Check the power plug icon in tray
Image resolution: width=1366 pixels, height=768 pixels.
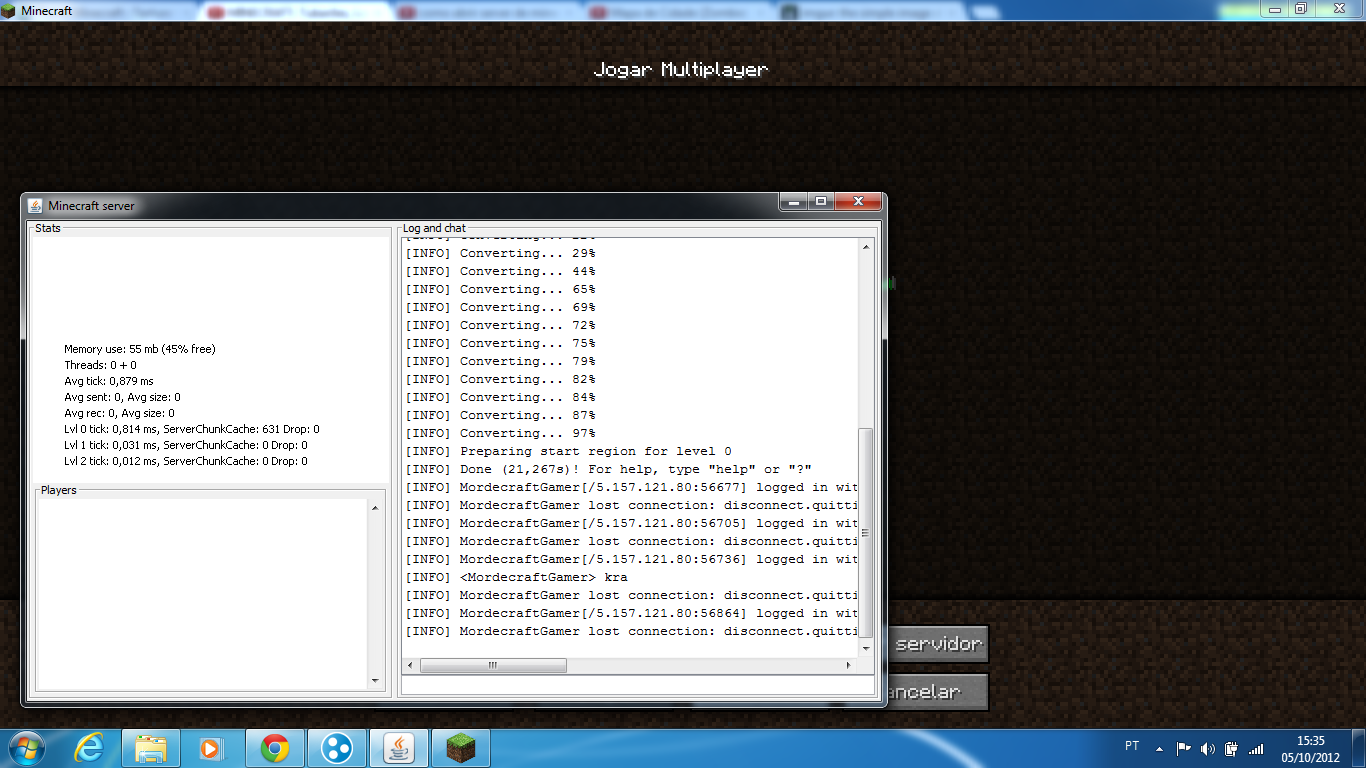click(x=1232, y=748)
